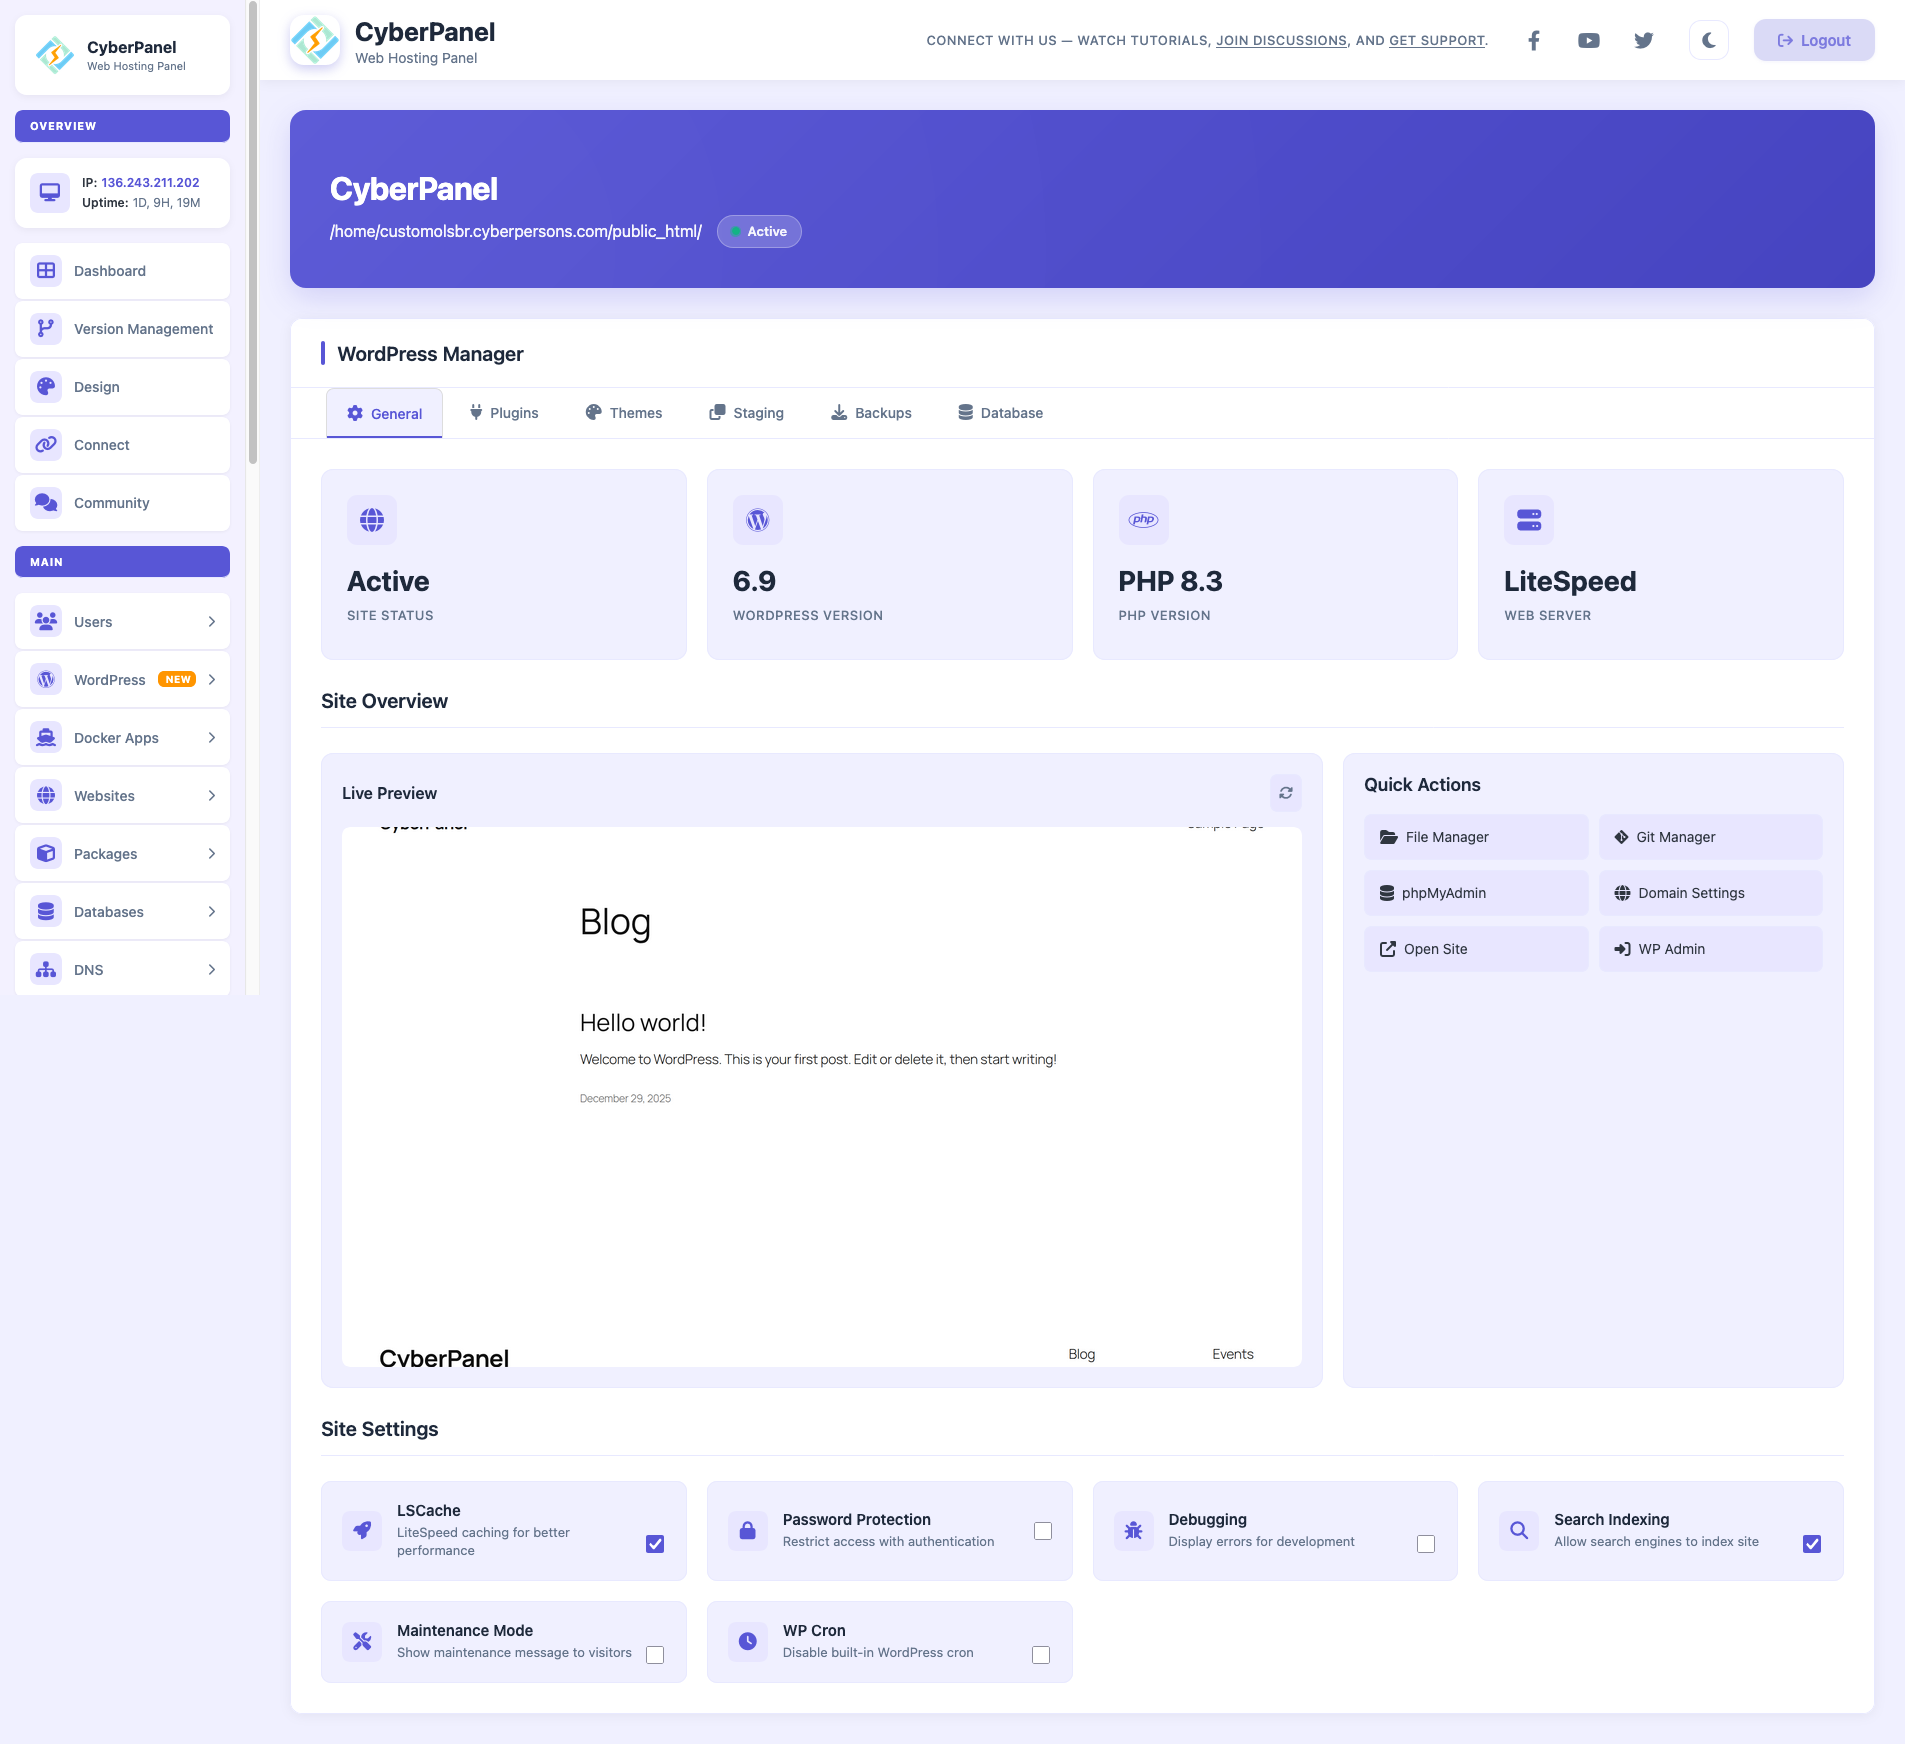Select the Version Management sidebar icon
Screen dimensions: 1905x1744
(46, 328)
